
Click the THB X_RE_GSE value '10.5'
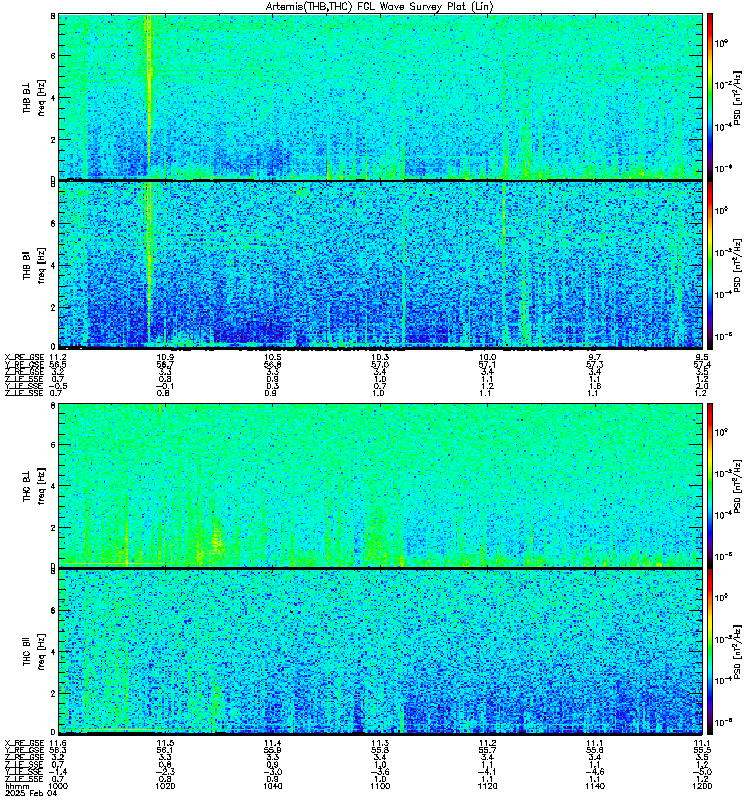[272, 357]
